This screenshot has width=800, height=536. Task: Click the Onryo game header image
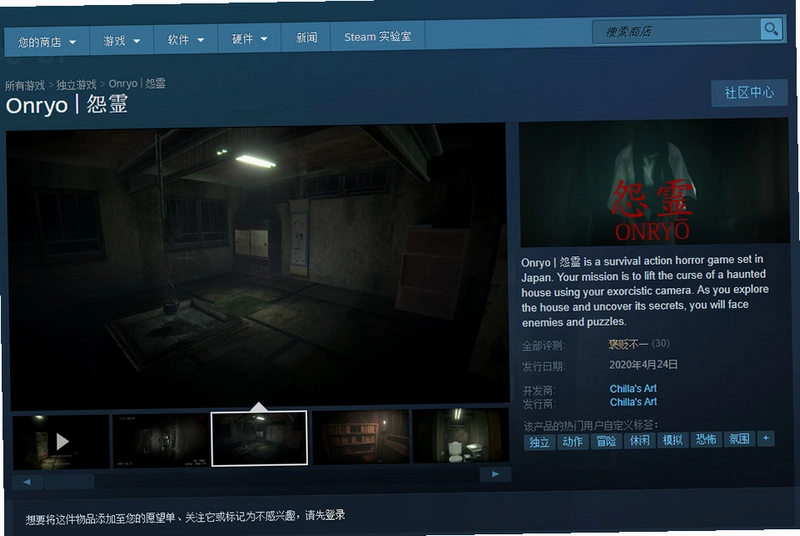(x=654, y=183)
